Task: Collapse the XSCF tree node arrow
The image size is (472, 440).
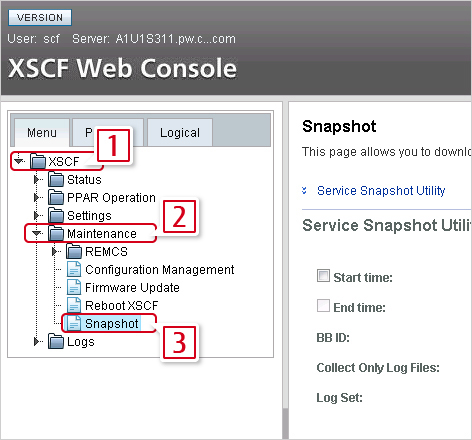Action: click(19, 161)
